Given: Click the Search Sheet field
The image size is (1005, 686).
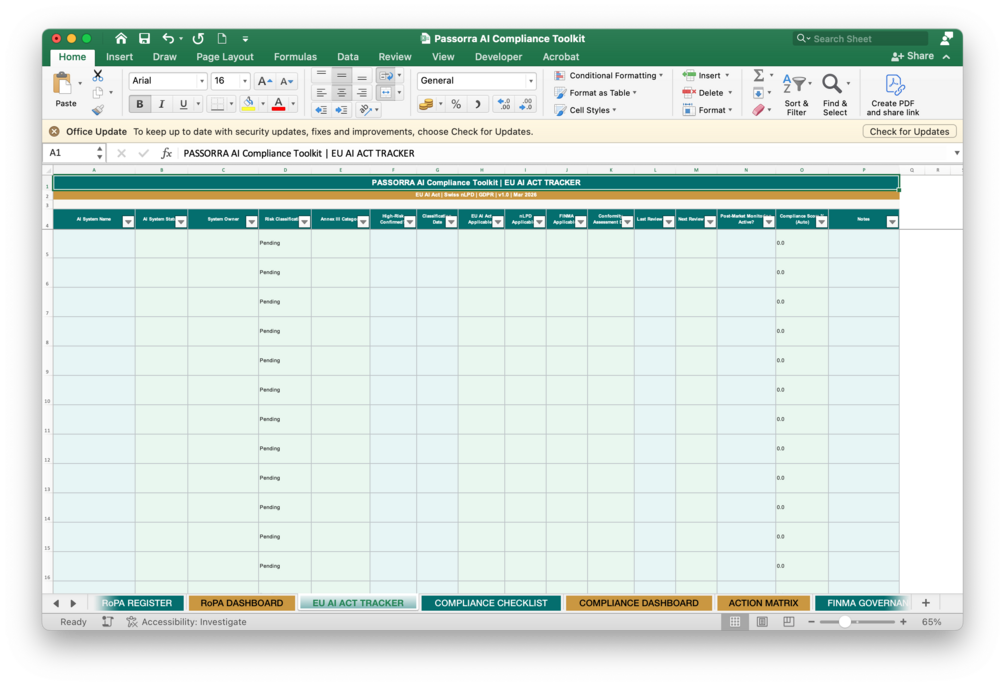Looking at the screenshot, I should tap(861, 38).
